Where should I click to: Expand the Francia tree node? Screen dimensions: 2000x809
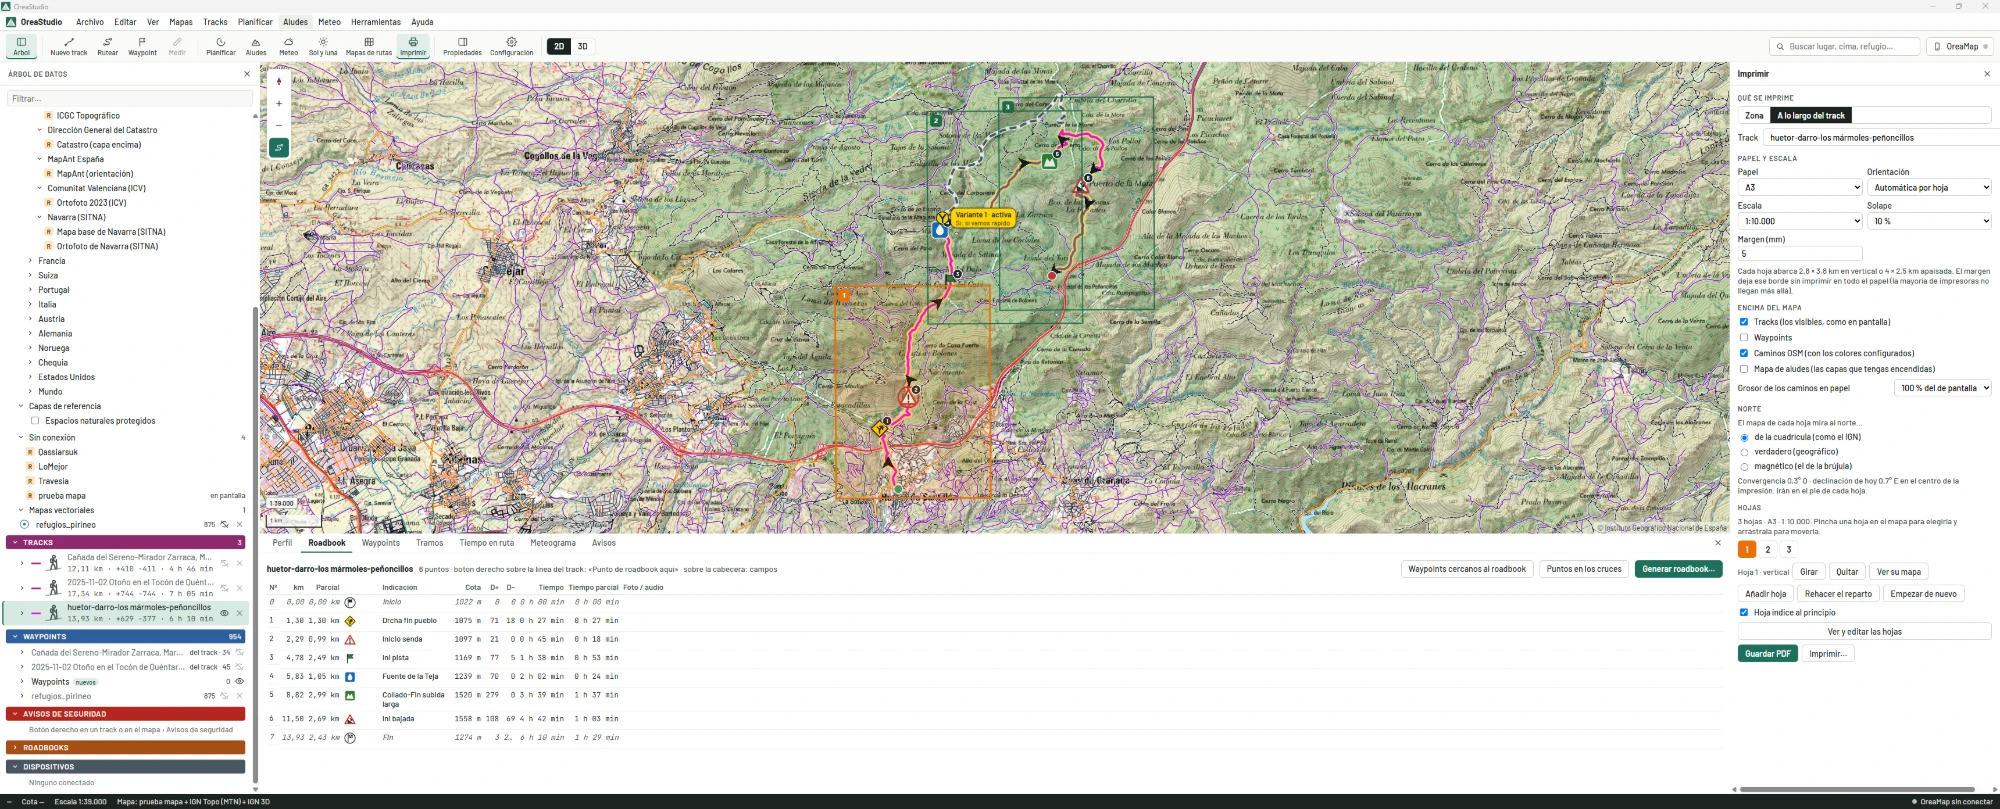pyautogui.click(x=30, y=261)
